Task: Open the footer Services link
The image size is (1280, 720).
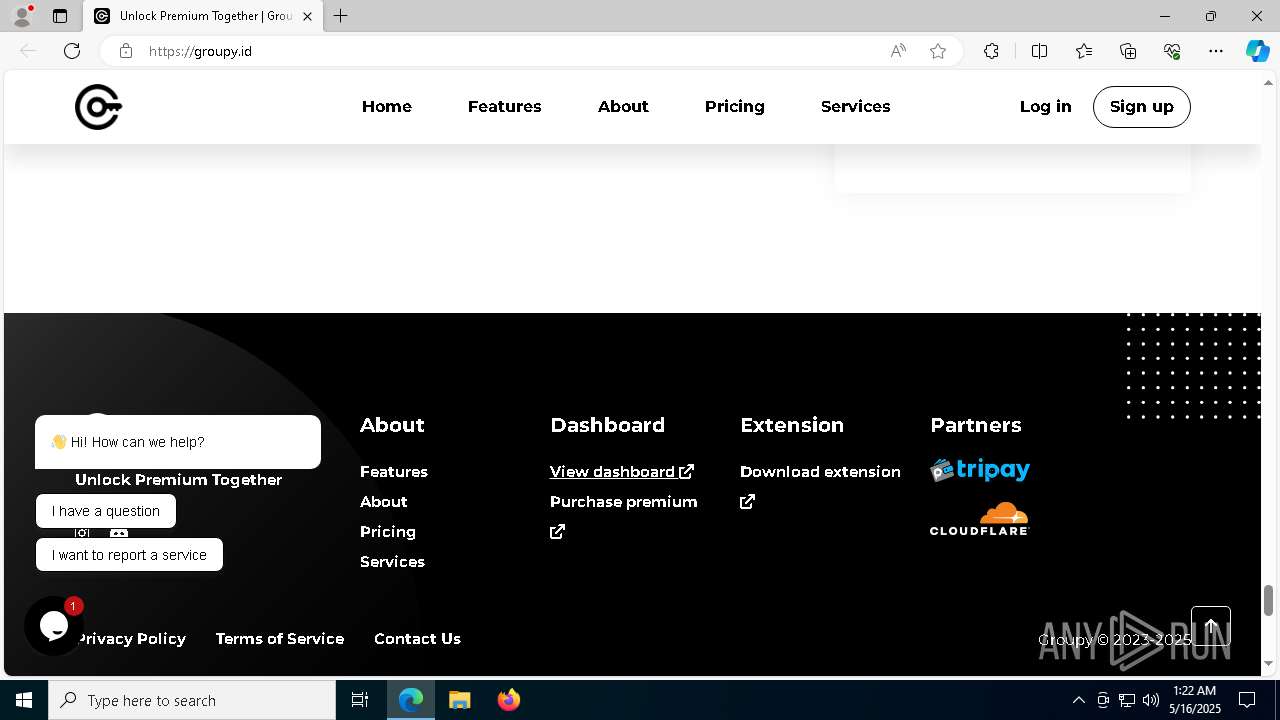Action: point(392,561)
